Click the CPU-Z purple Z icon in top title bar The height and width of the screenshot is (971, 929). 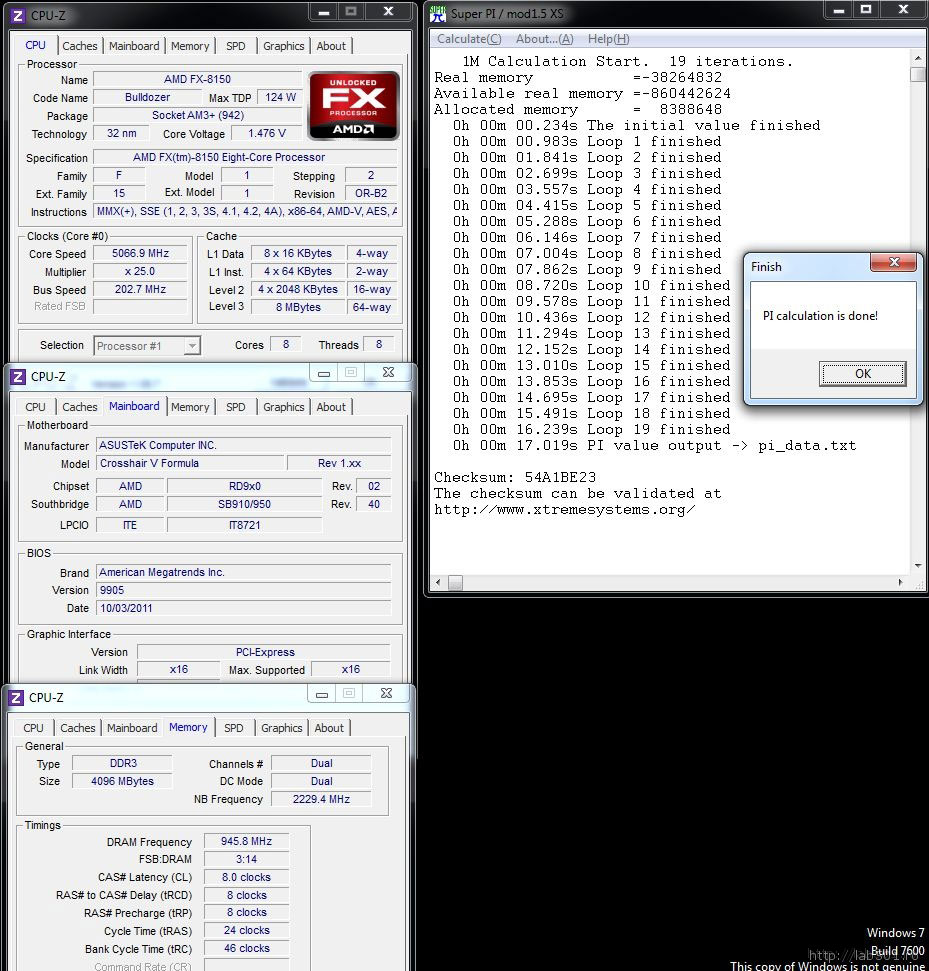[x=19, y=15]
